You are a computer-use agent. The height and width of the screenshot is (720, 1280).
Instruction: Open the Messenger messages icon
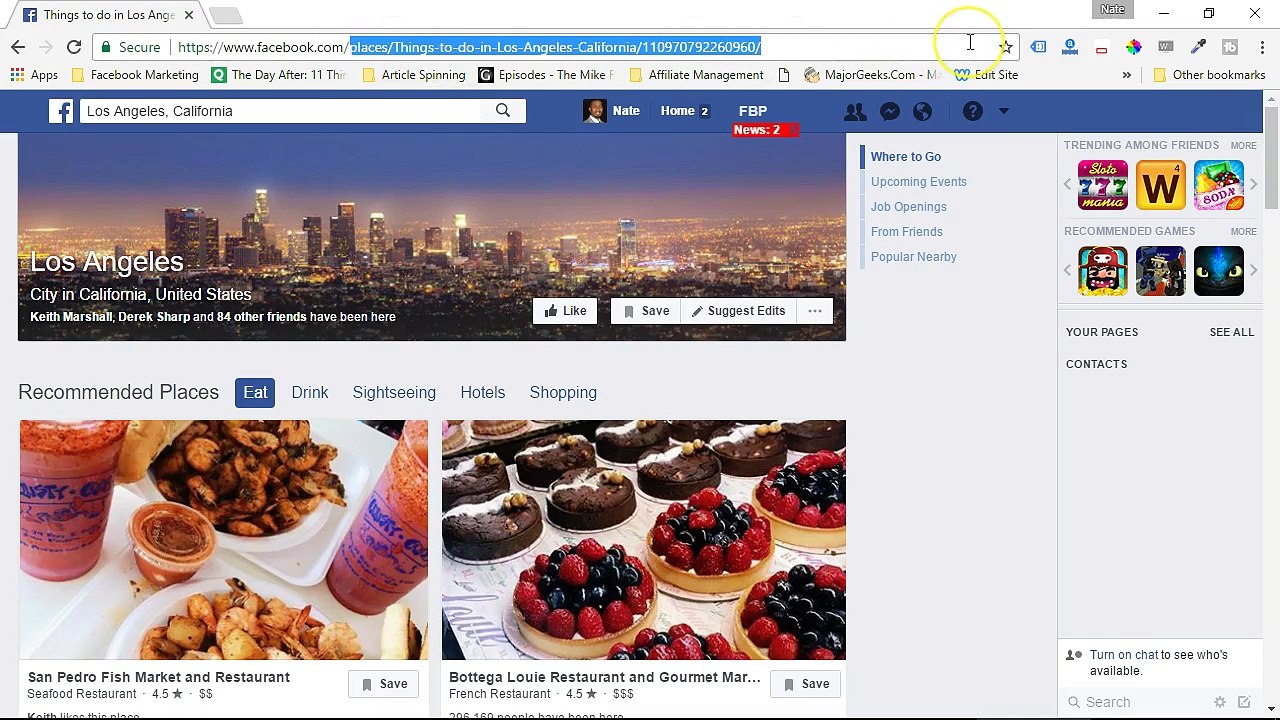(x=889, y=112)
